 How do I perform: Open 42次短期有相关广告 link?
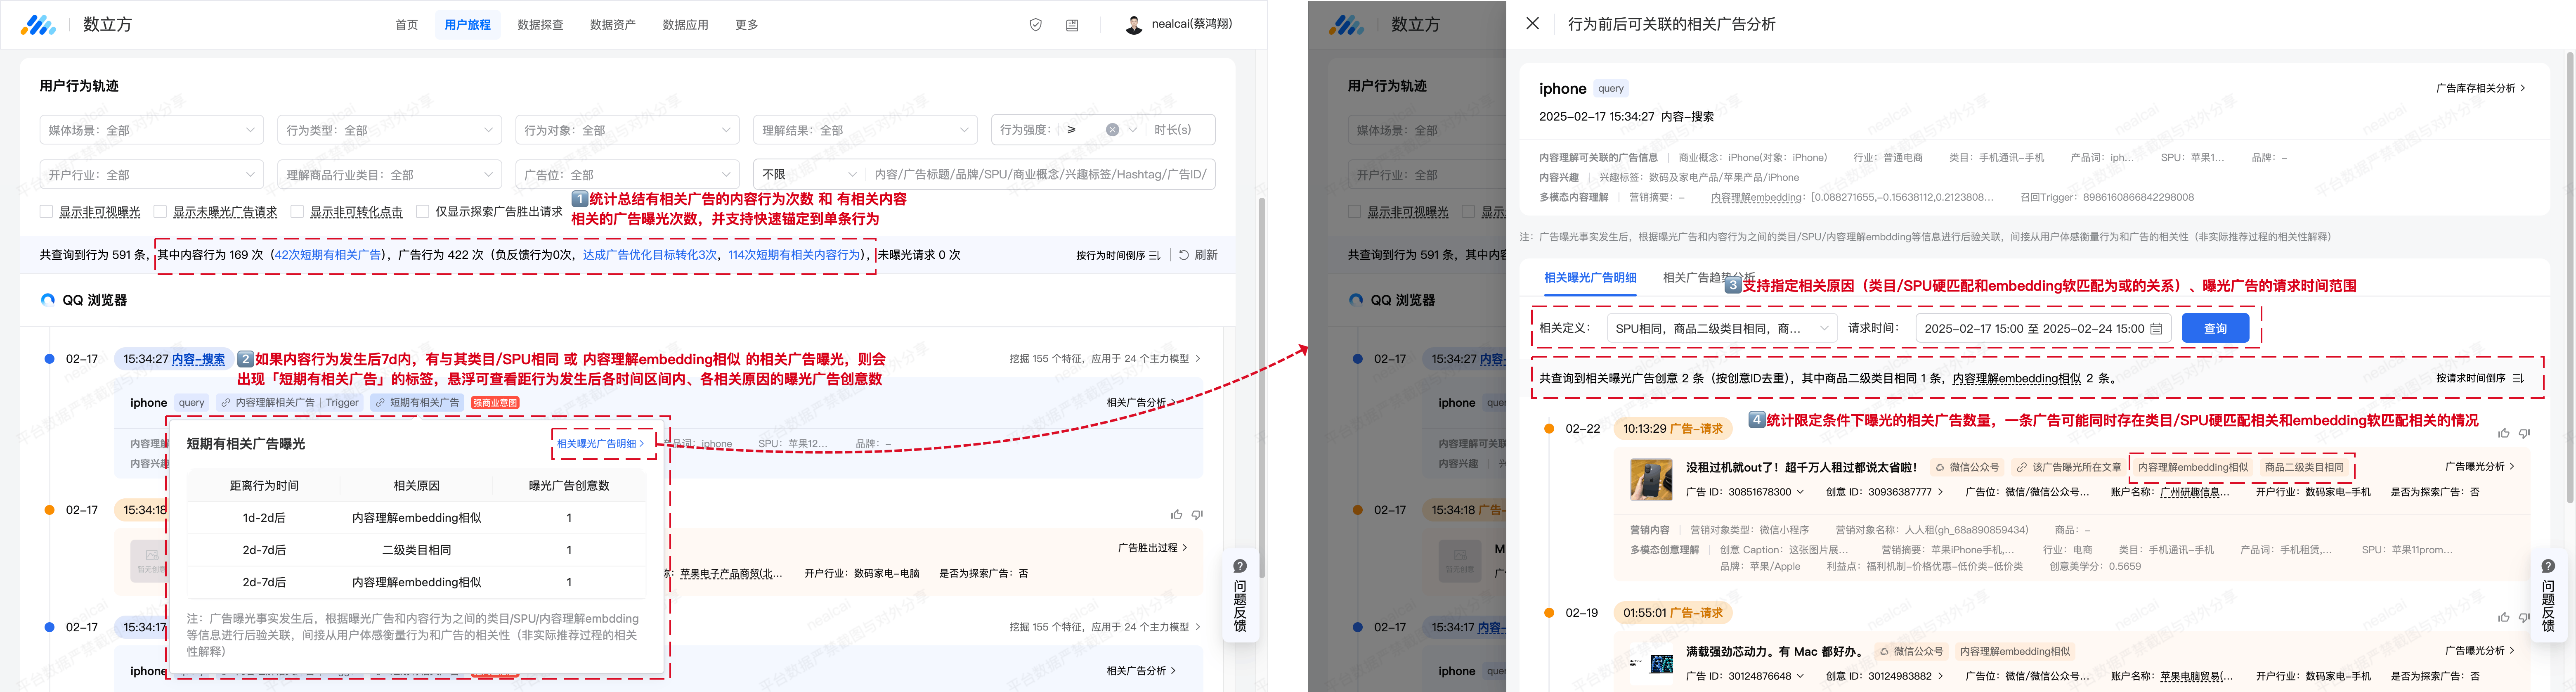point(328,255)
